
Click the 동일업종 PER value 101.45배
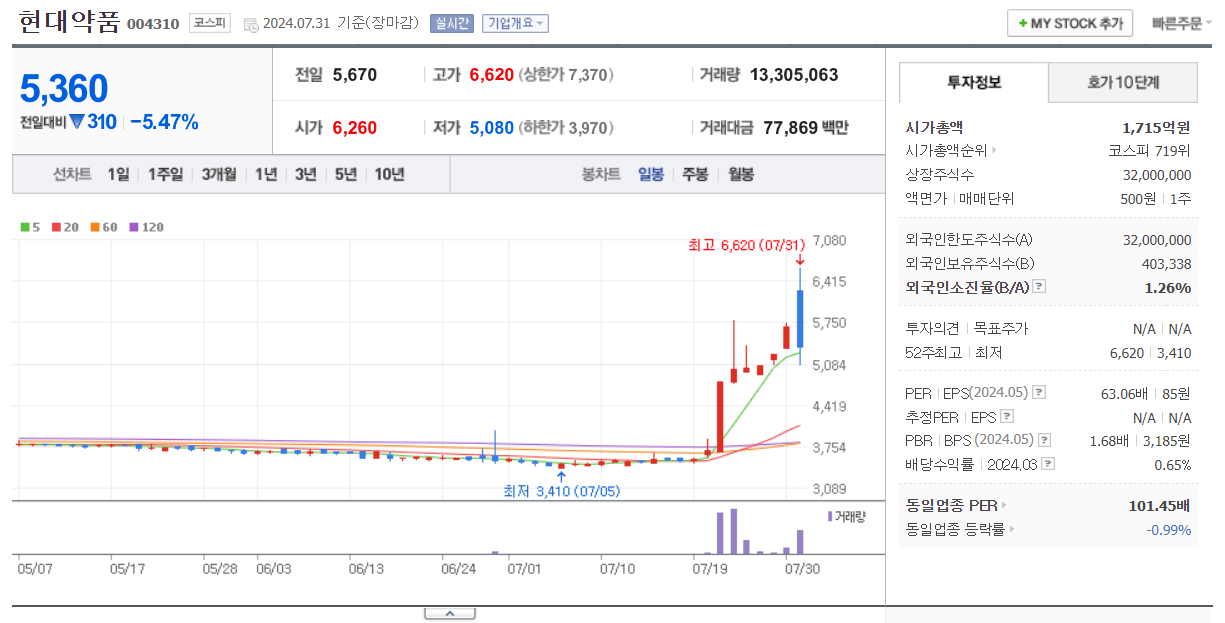click(x=1160, y=505)
